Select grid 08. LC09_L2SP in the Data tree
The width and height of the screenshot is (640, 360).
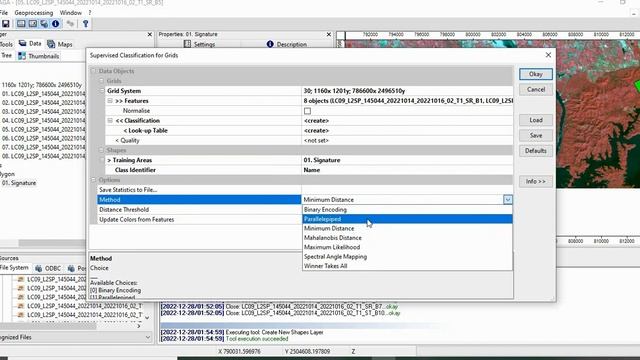coord(43,156)
